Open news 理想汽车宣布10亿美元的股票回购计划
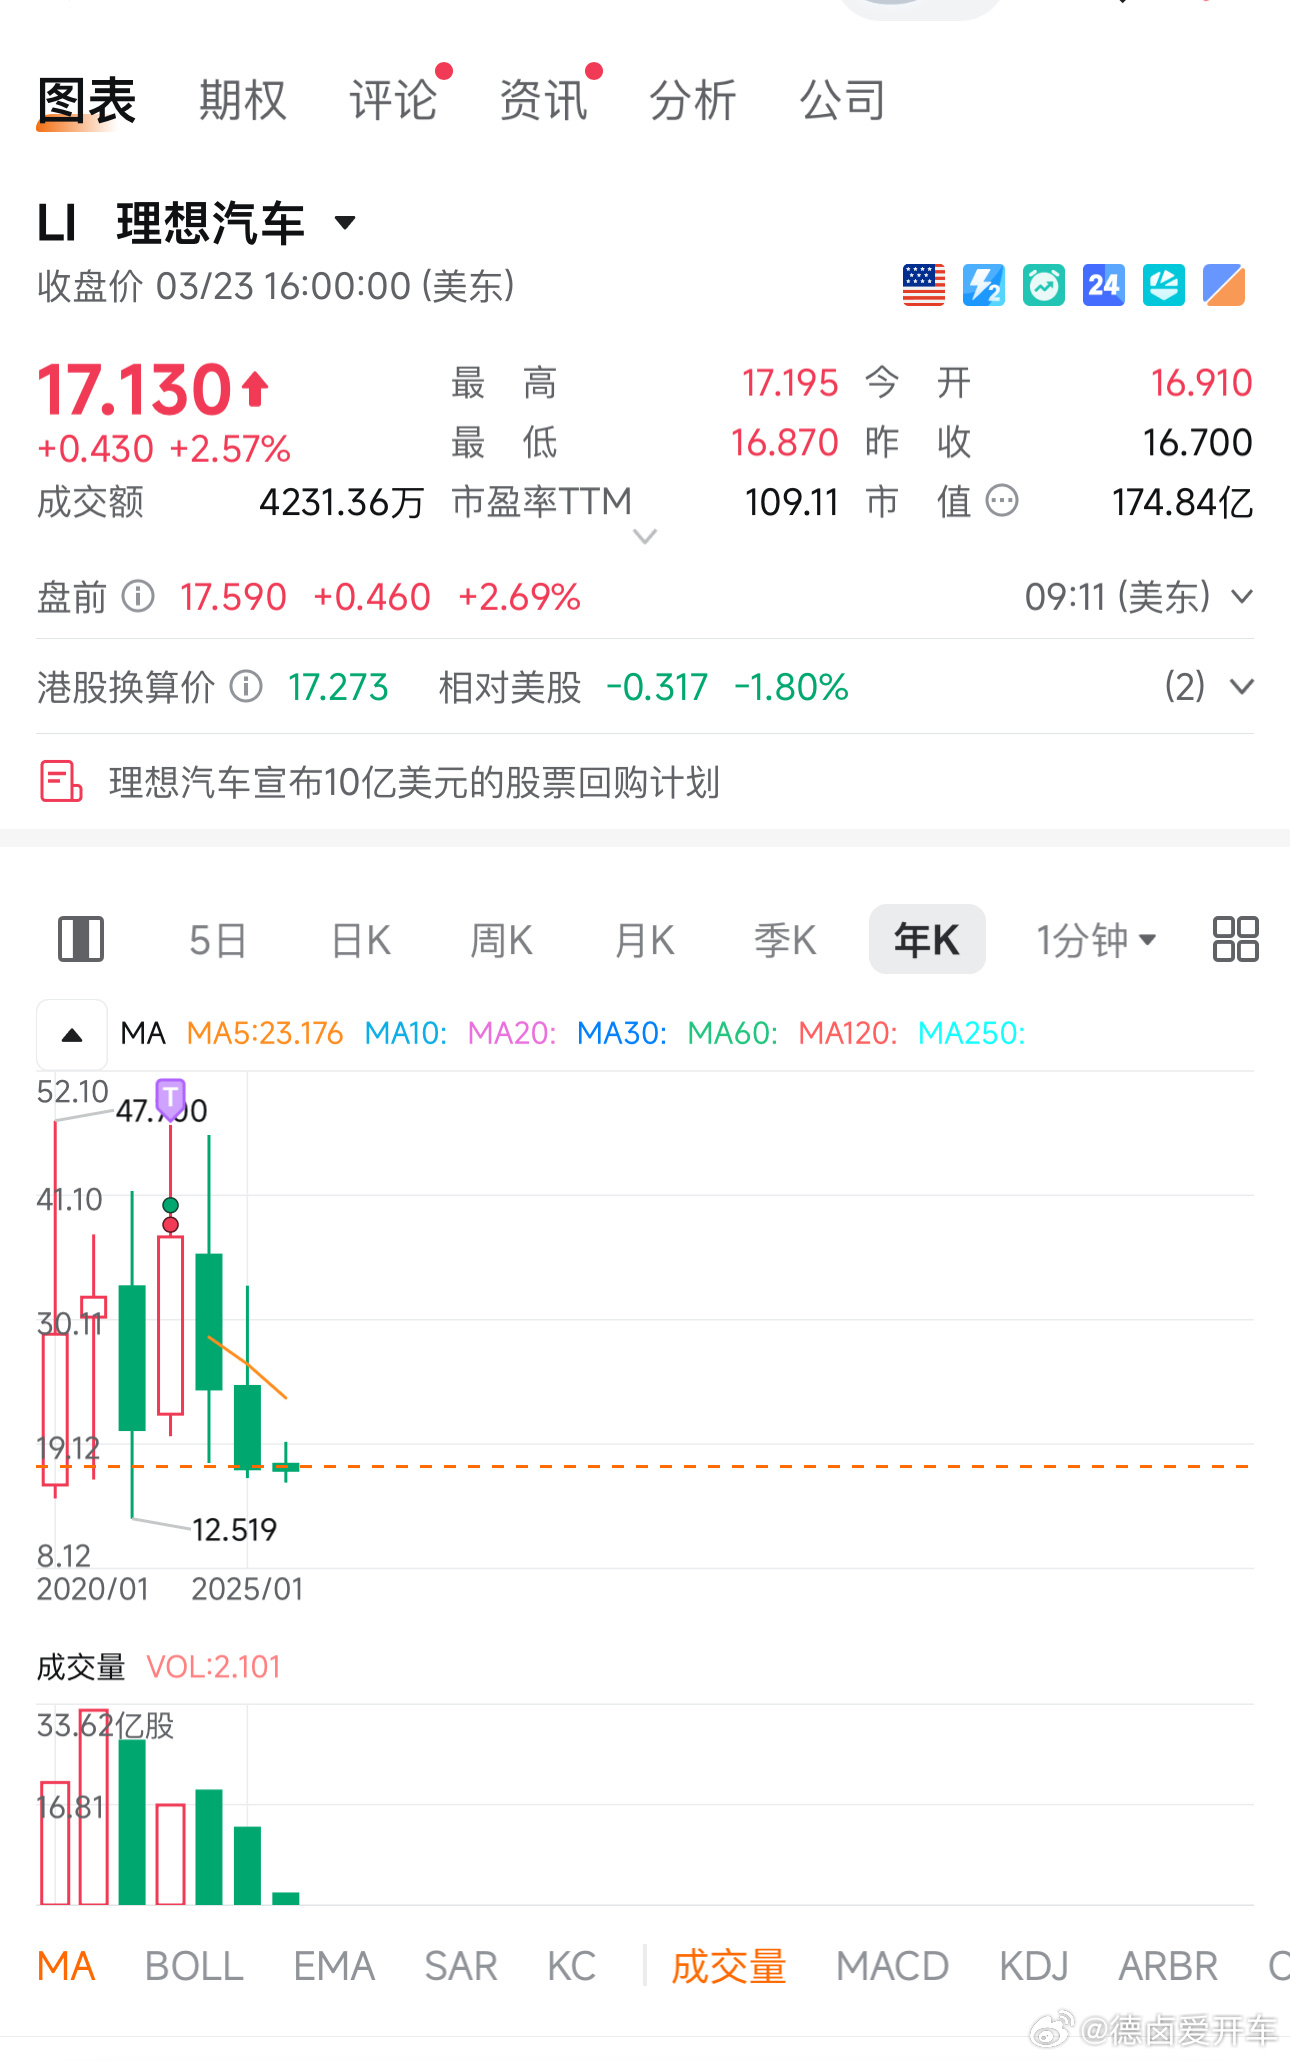1290x2061 pixels. (414, 782)
